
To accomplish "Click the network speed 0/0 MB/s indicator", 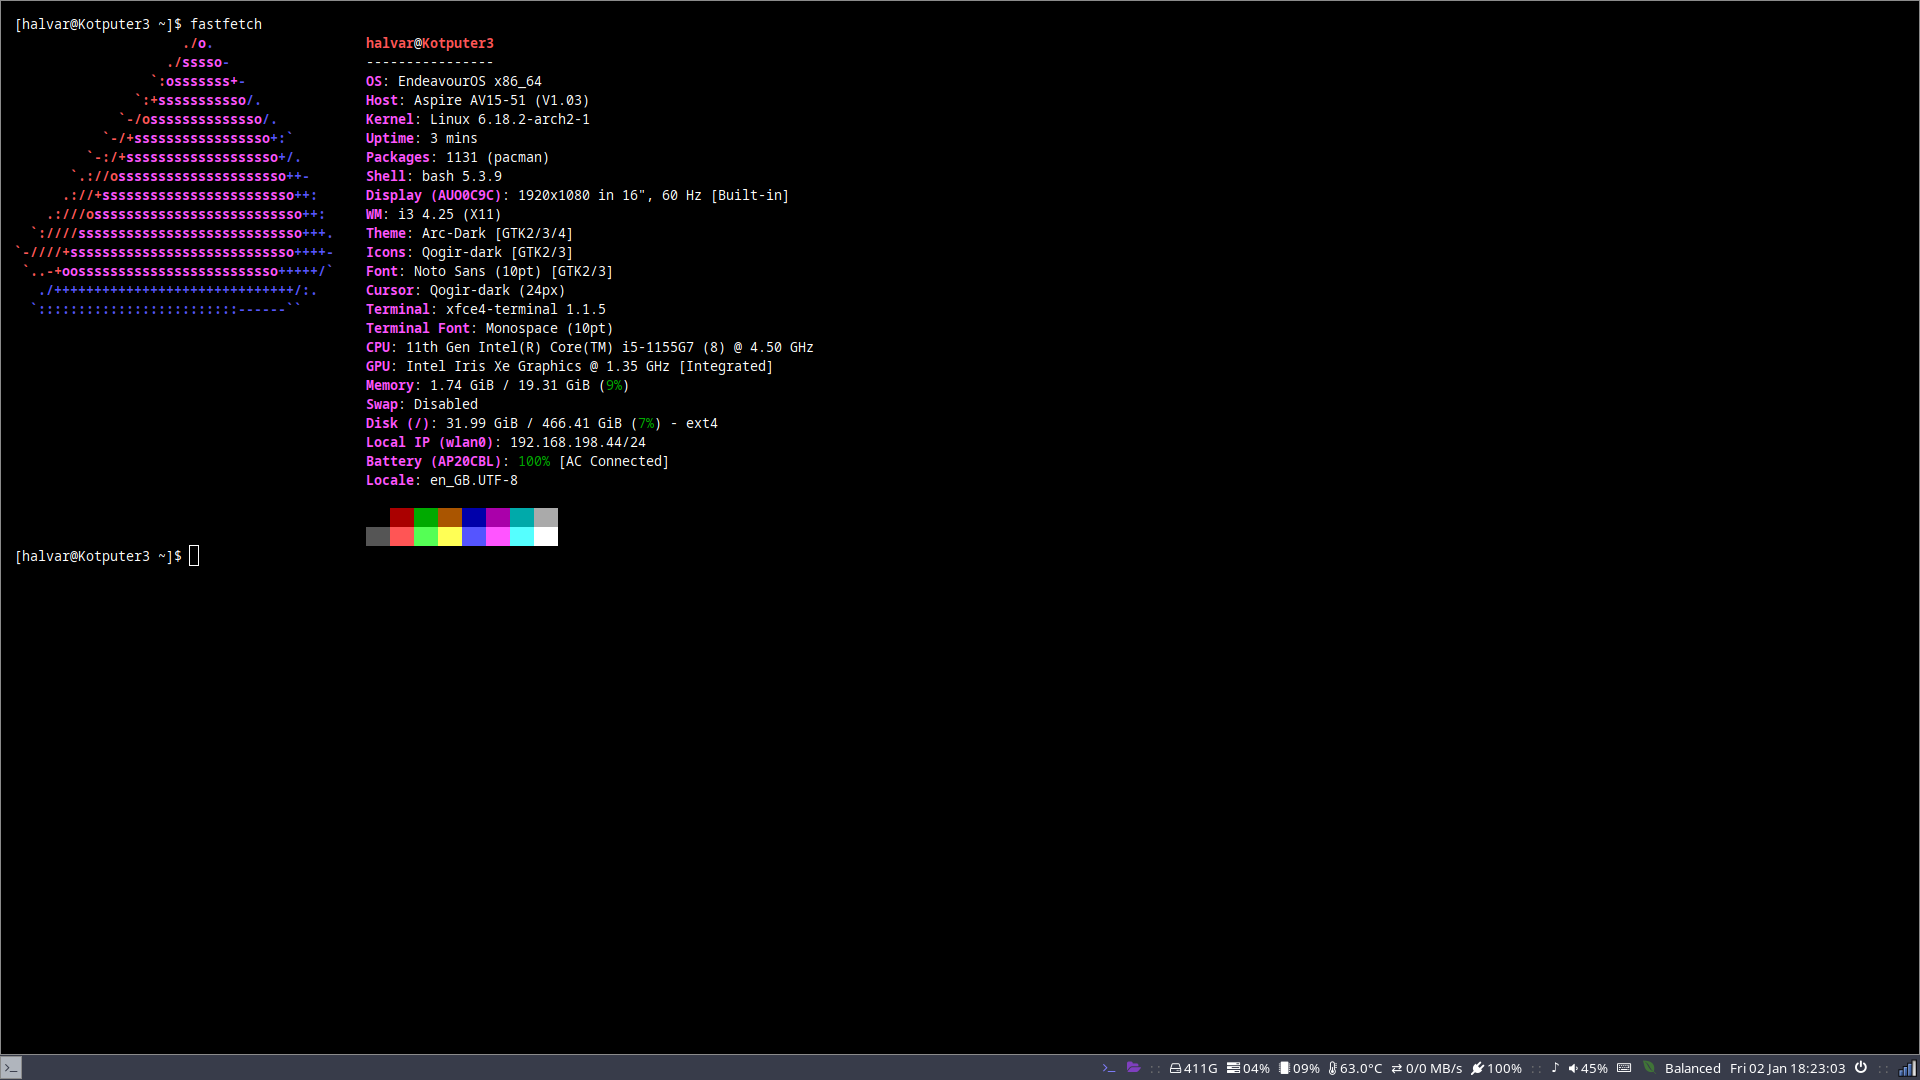I will [1427, 1068].
